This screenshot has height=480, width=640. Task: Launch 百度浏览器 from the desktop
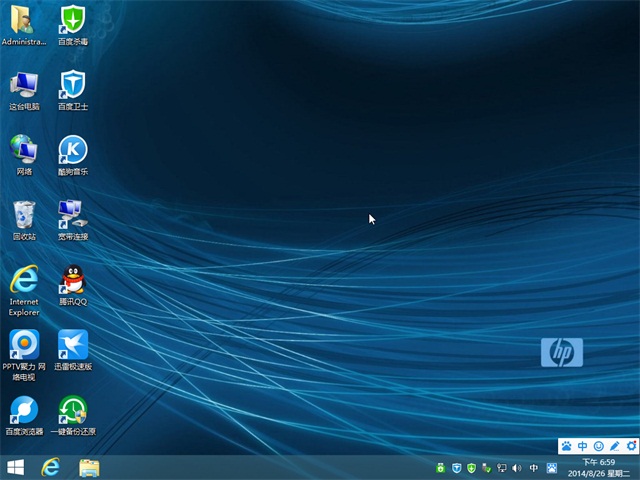24,410
